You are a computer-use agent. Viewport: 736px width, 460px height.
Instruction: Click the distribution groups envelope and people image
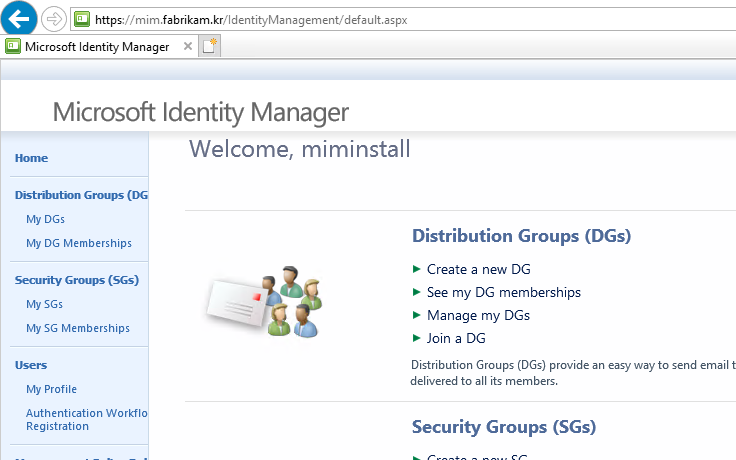click(x=265, y=302)
